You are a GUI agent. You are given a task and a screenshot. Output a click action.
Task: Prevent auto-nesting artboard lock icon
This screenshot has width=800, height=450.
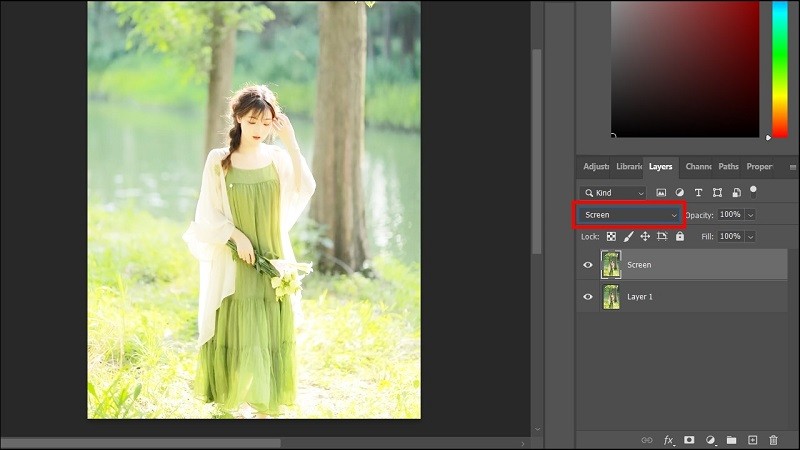point(662,236)
